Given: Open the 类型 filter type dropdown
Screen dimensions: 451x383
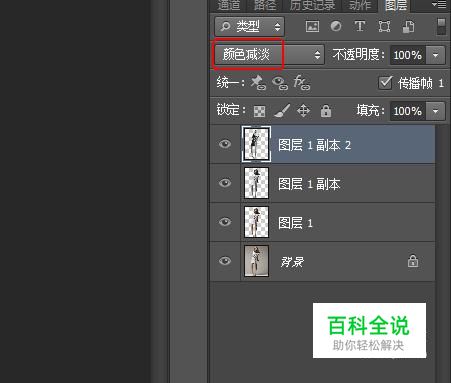Looking at the screenshot, I should click(250, 26).
